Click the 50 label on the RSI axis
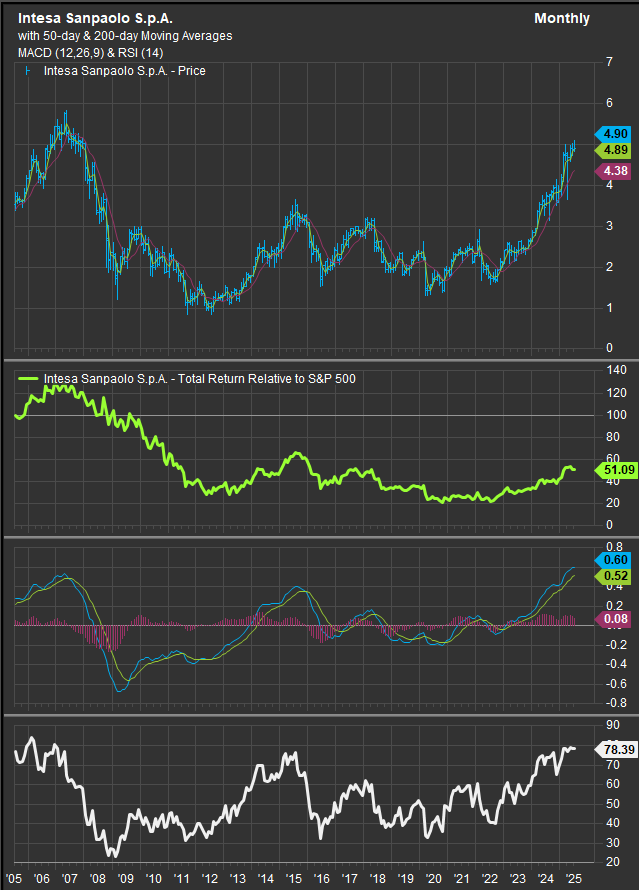 click(613, 804)
